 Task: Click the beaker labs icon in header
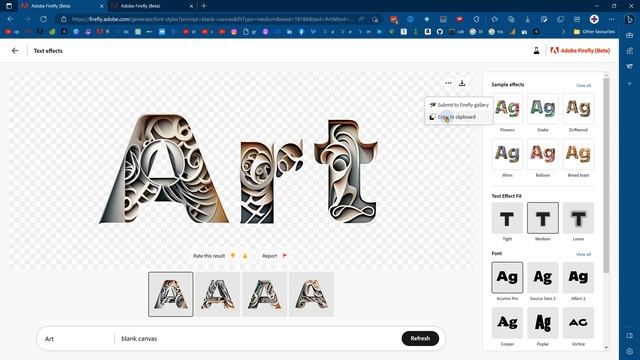[x=536, y=51]
